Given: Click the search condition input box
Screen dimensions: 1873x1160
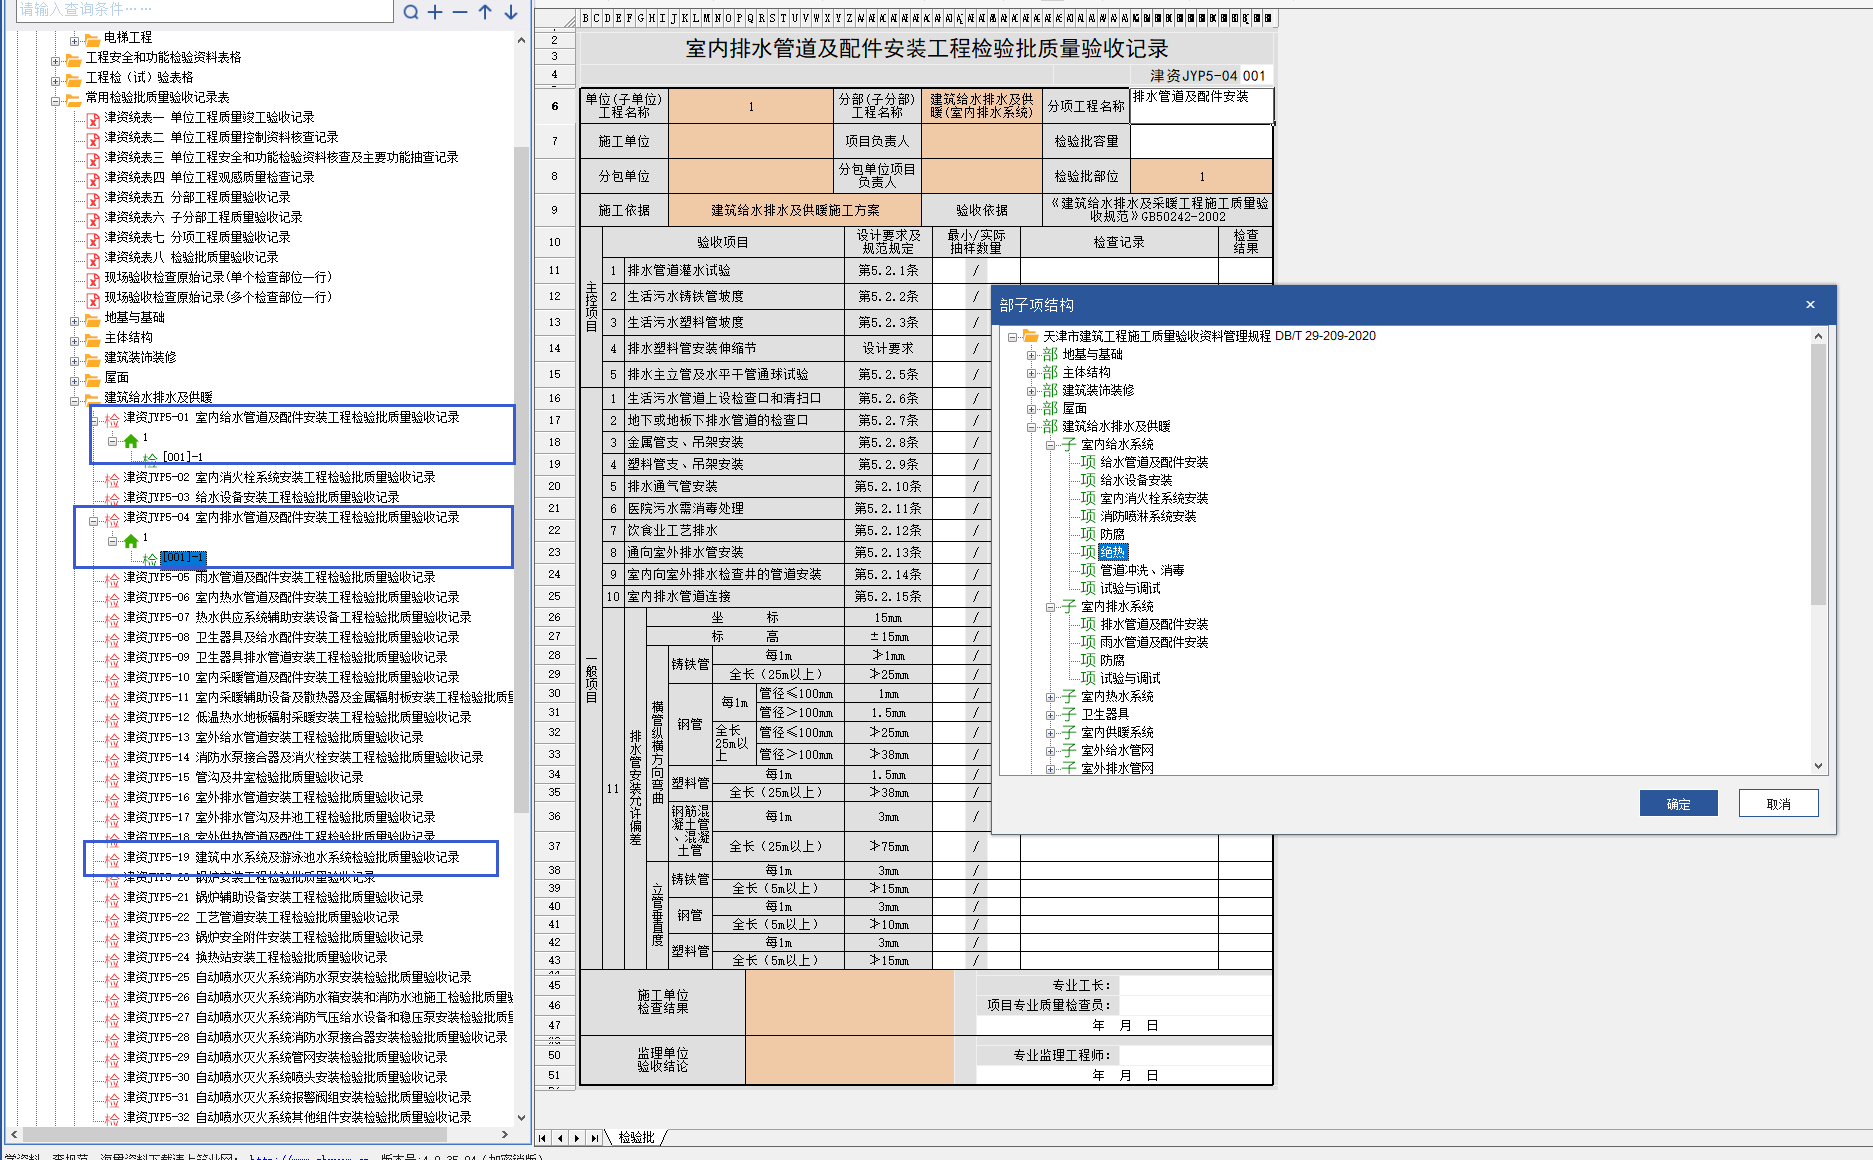Looking at the screenshot, I should 204,10.
